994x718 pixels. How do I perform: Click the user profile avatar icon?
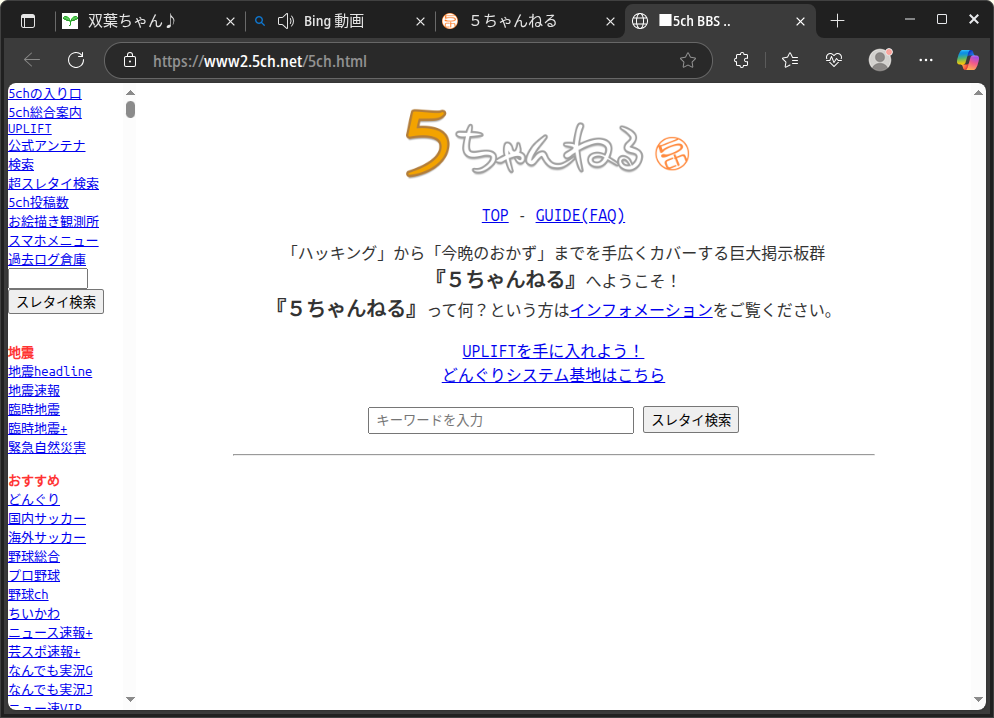880,61
